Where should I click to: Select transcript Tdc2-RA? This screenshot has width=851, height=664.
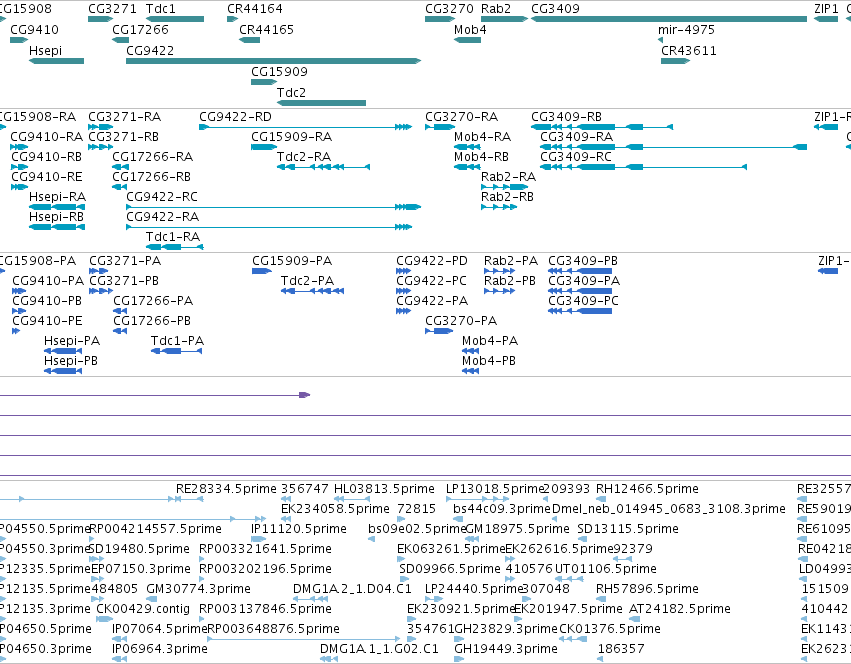click(x=303, y=157)
